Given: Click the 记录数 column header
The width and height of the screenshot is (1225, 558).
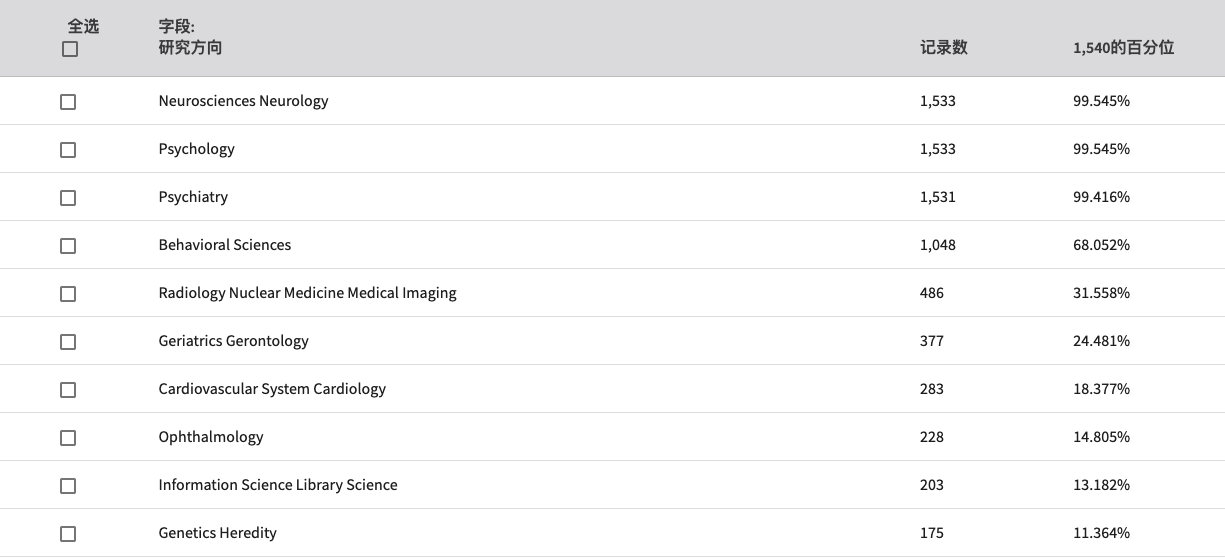Looking at the screenshot, I should click(944, 47).
